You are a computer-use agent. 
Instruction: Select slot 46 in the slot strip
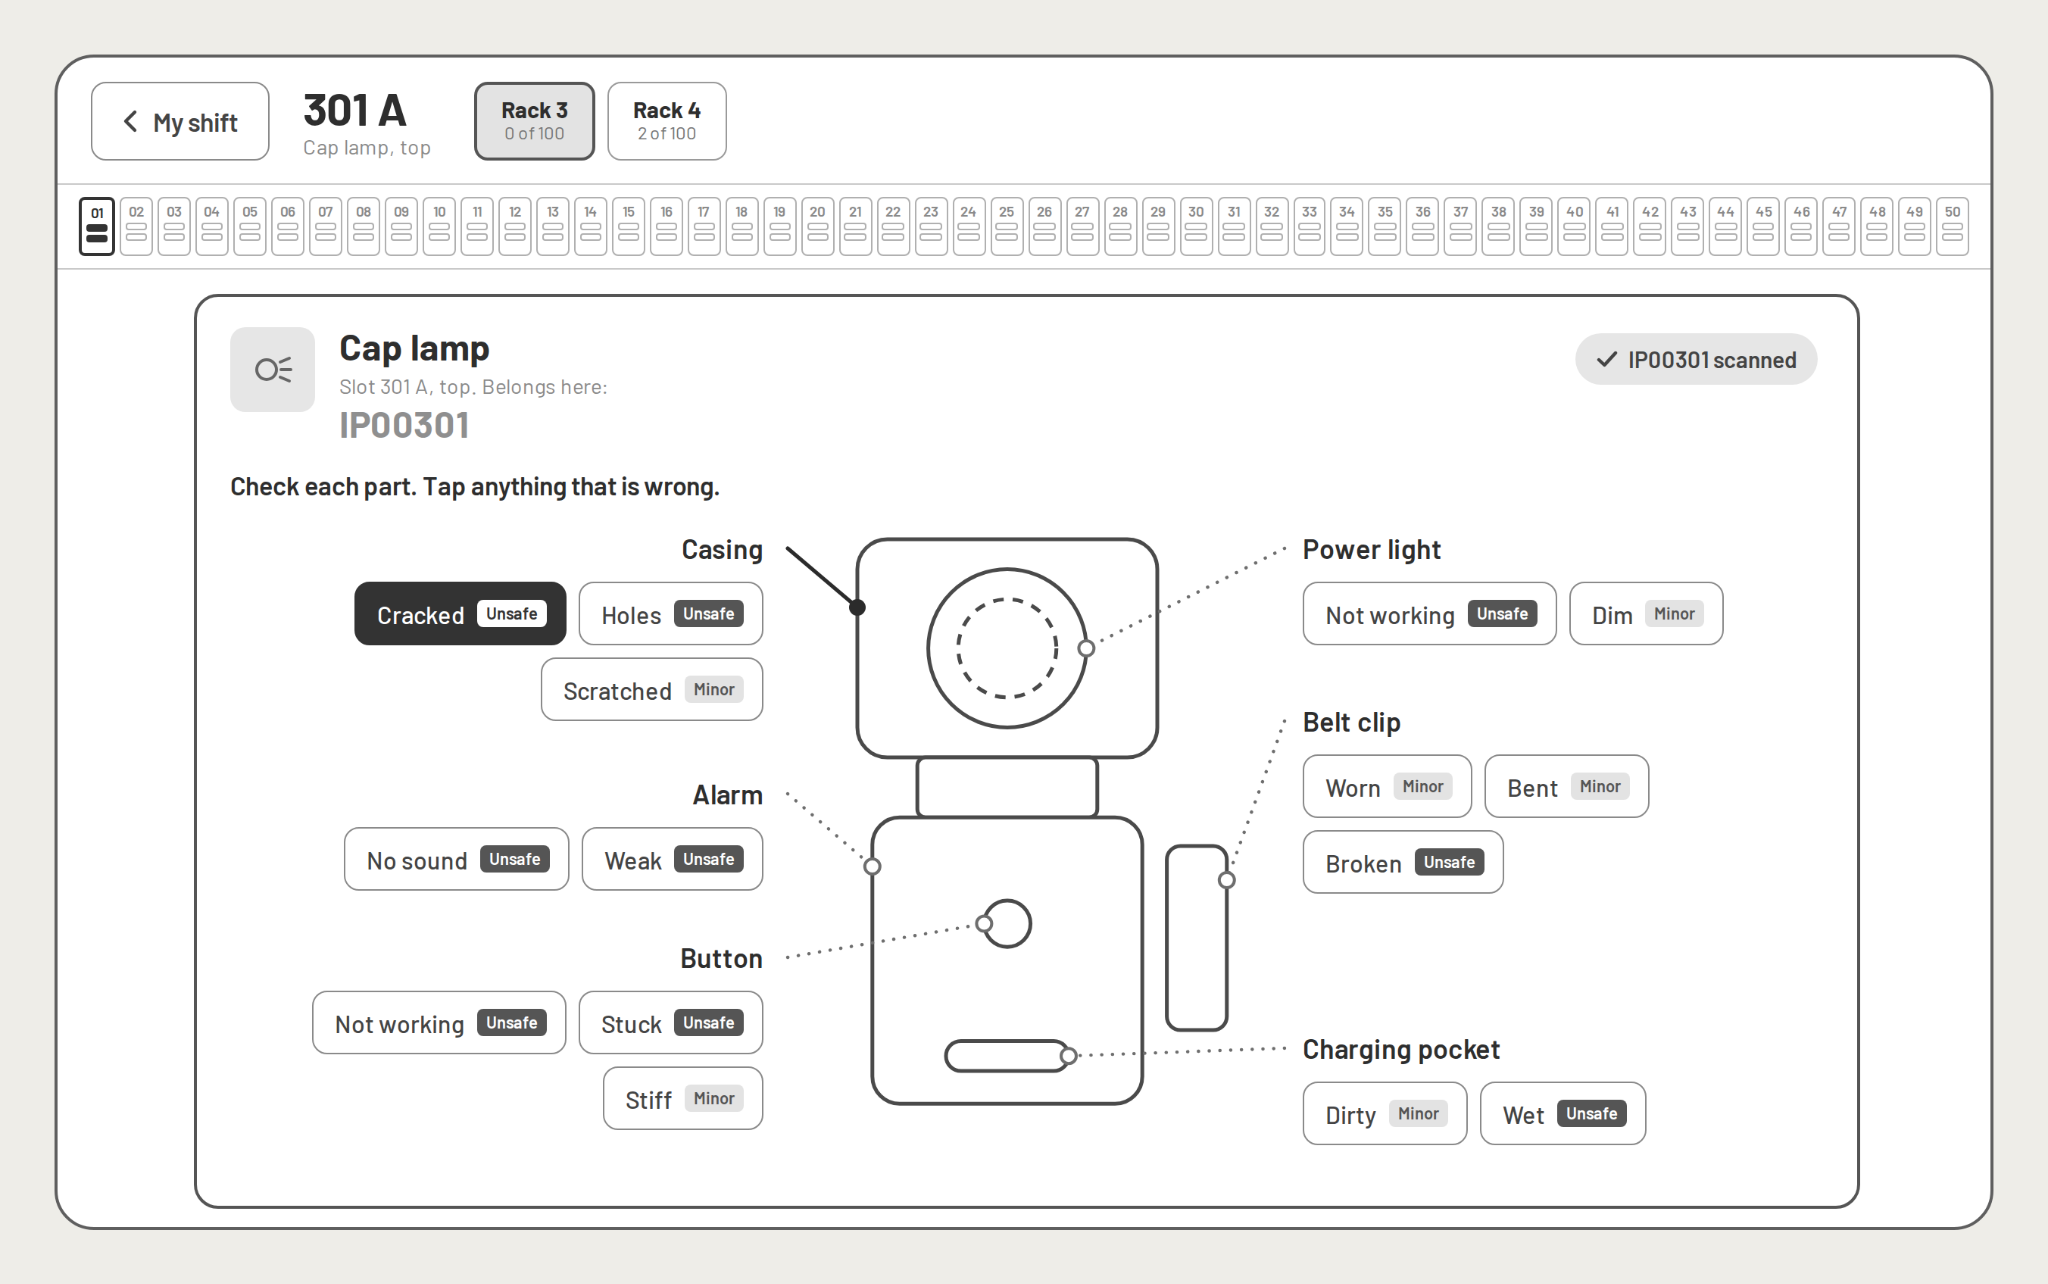click(1801, 226)
